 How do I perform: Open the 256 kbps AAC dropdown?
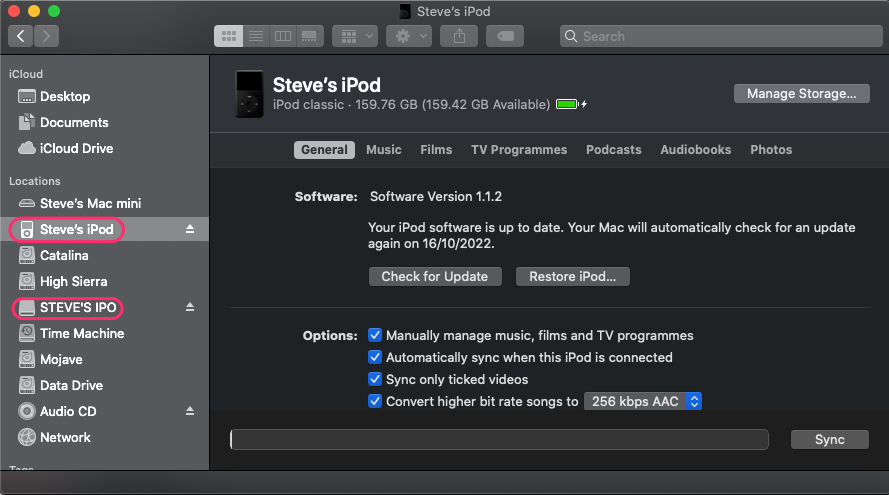643,401
